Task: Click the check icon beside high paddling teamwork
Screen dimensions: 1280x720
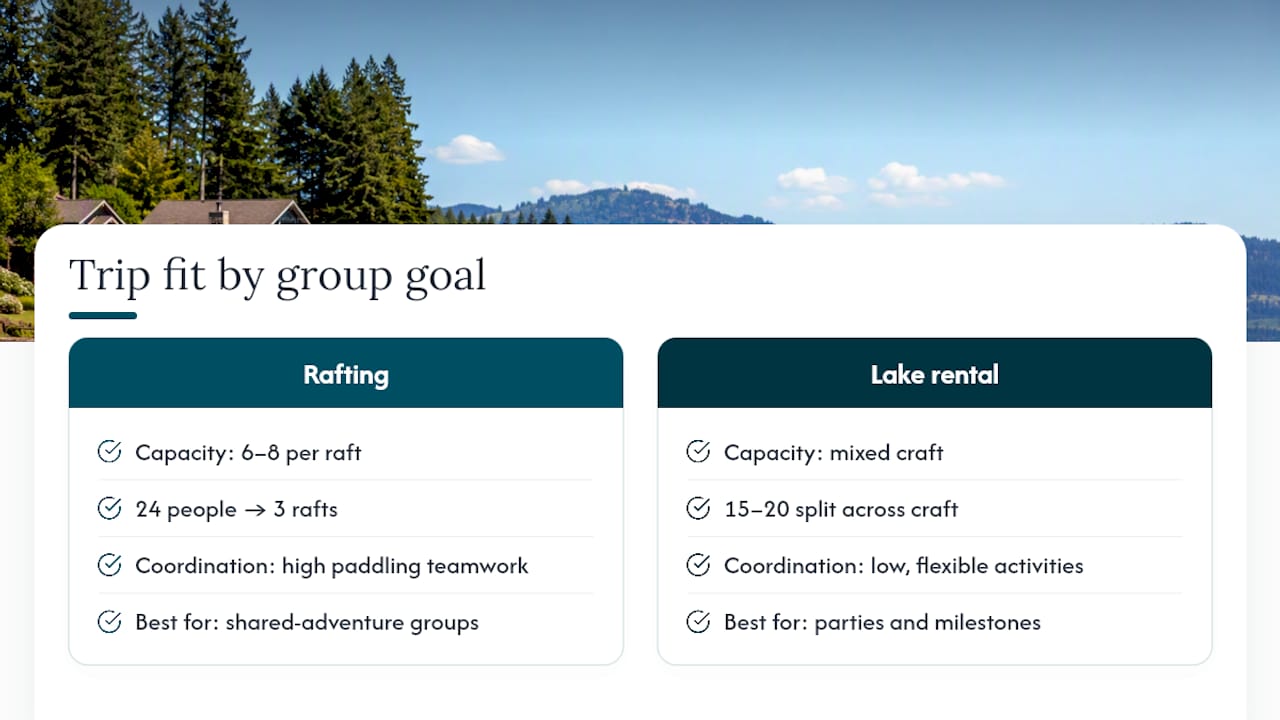Action: point(109,565)
